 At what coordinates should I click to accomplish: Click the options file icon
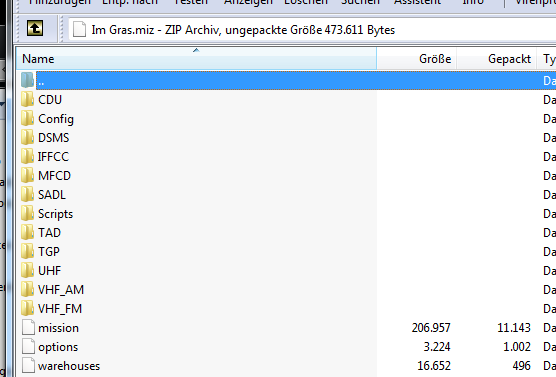[x=28, y=346]
